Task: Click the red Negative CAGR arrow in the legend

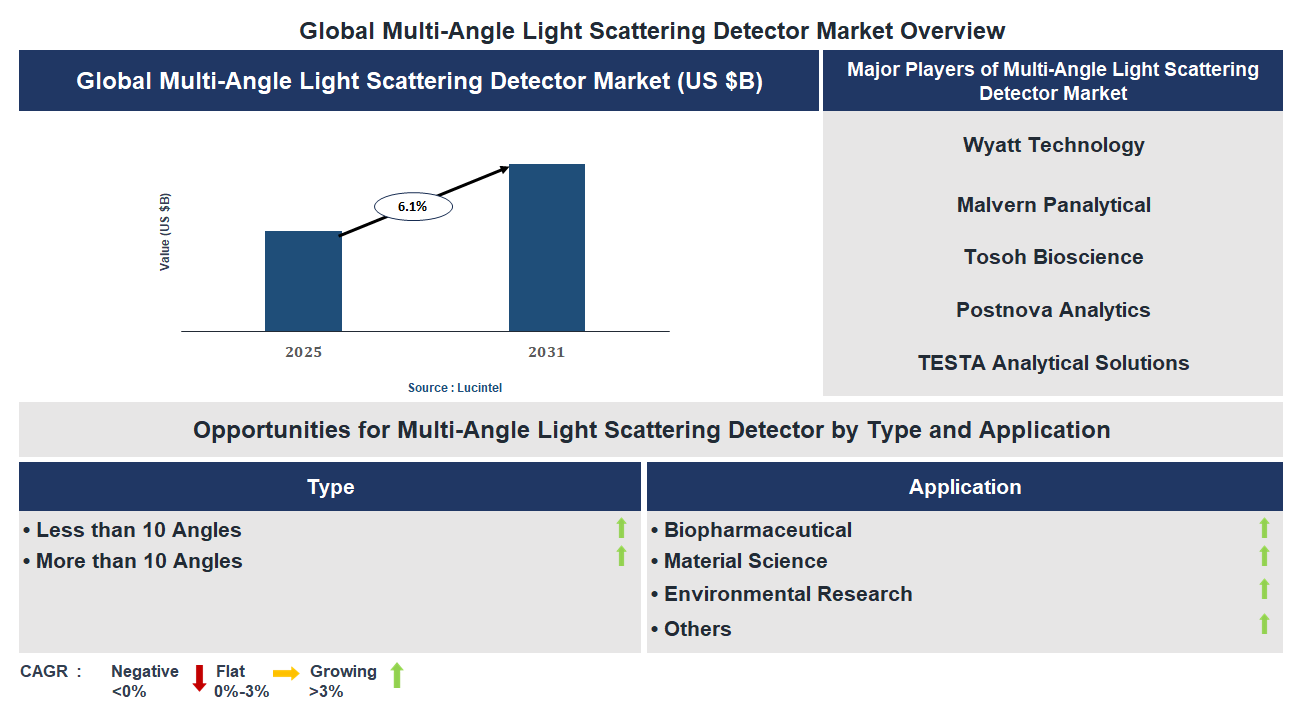Action: pyautogui.click(x=200, y=678)
